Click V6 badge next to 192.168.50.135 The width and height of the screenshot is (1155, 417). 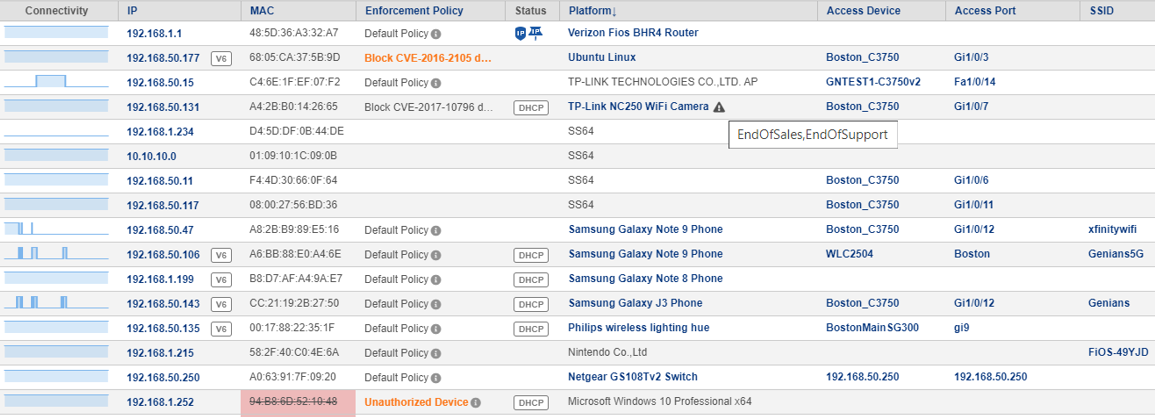point(221,328)
